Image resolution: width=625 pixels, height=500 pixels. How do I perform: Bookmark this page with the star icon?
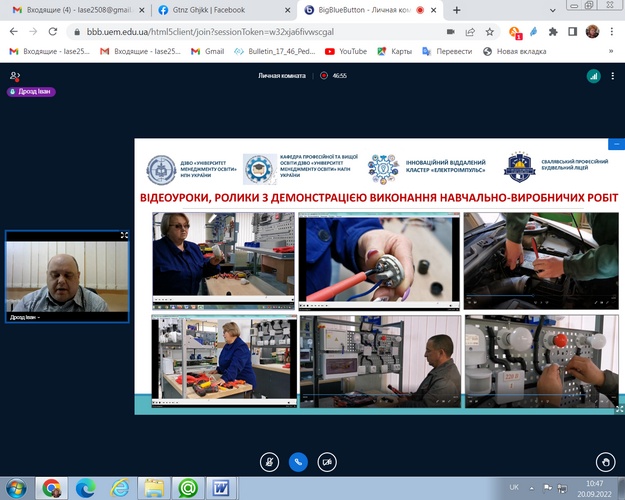pyautogui.click(x=489, y=31)
